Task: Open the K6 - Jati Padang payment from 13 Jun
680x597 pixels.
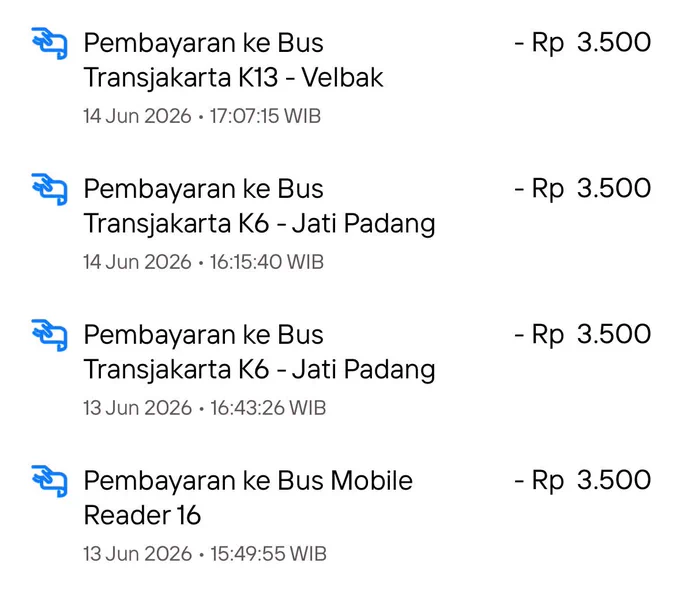Action: [340, 369]
